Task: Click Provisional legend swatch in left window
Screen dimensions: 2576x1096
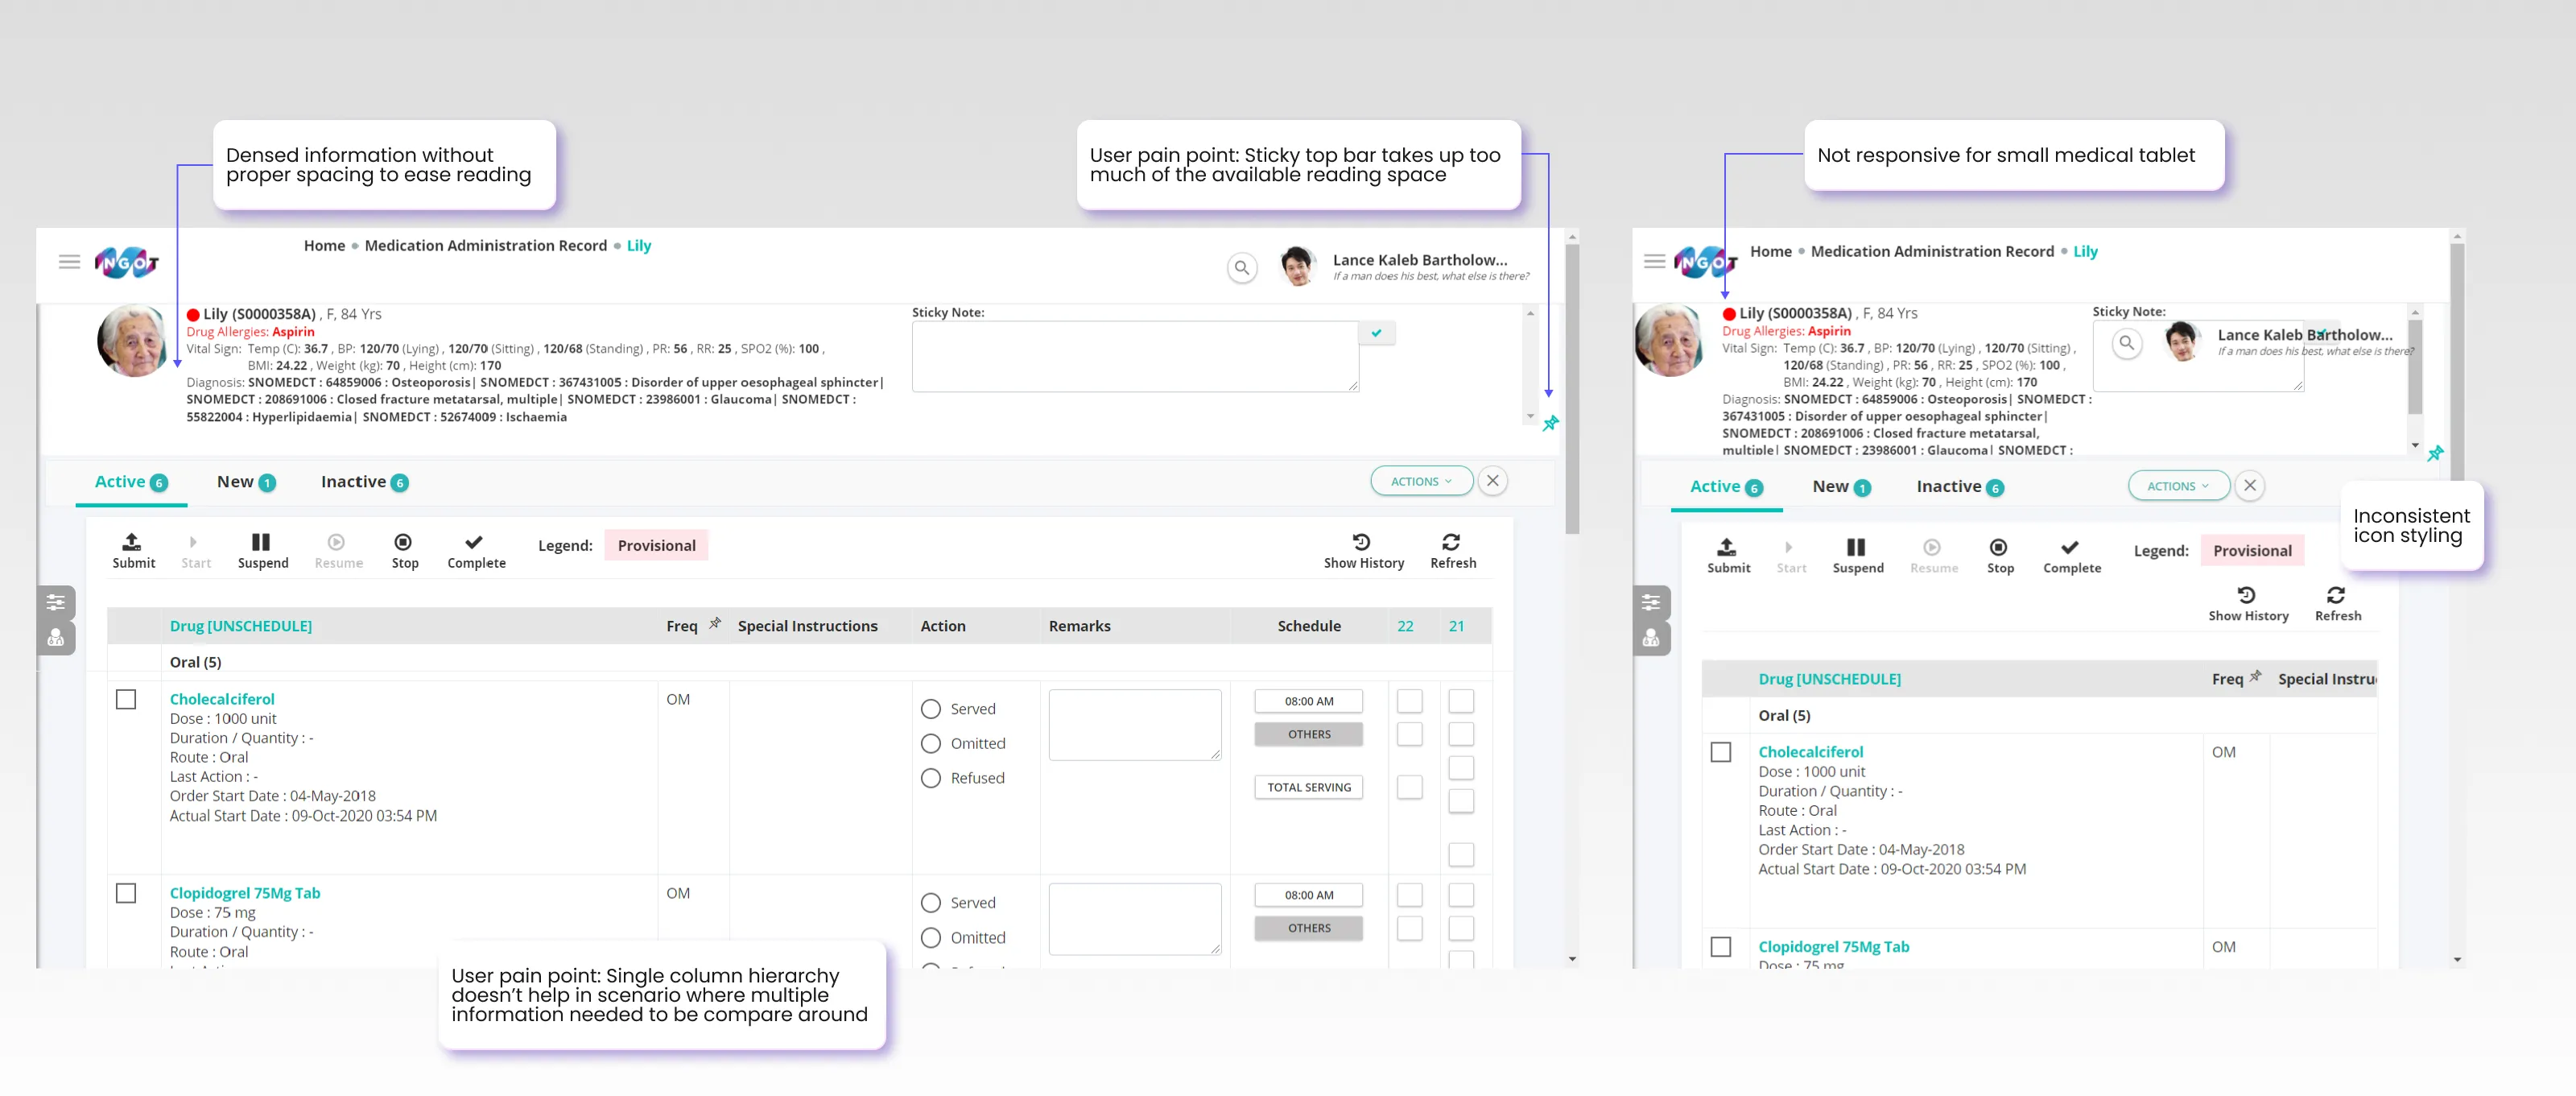Action: tap(656, 545)
